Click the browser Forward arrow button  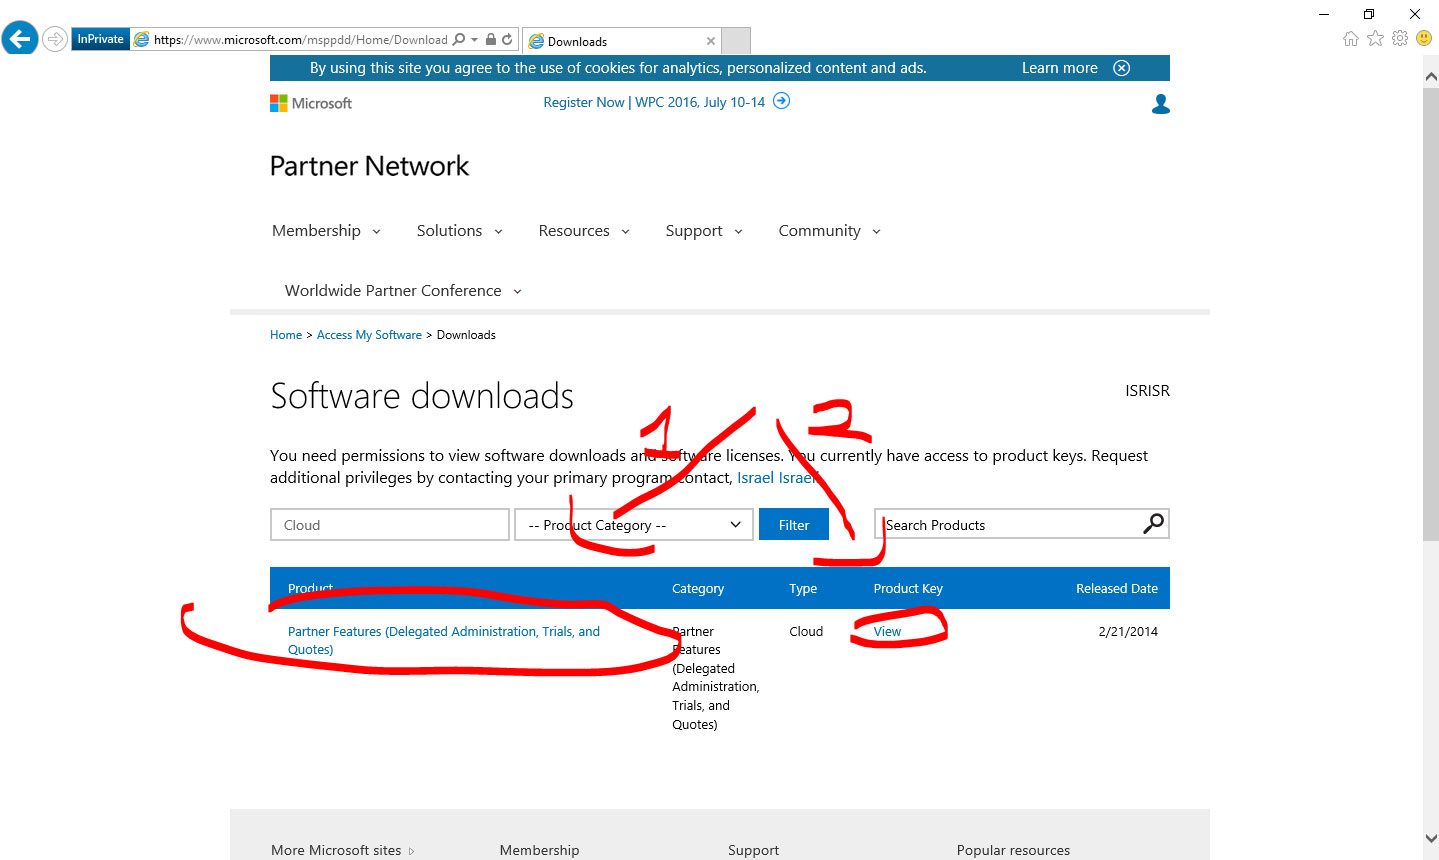click(54, 40)
